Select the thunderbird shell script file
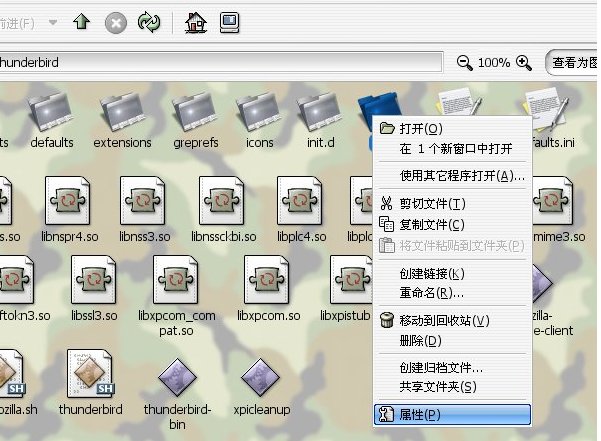Viewport: 601px width, 441px height. coord(90,382)
